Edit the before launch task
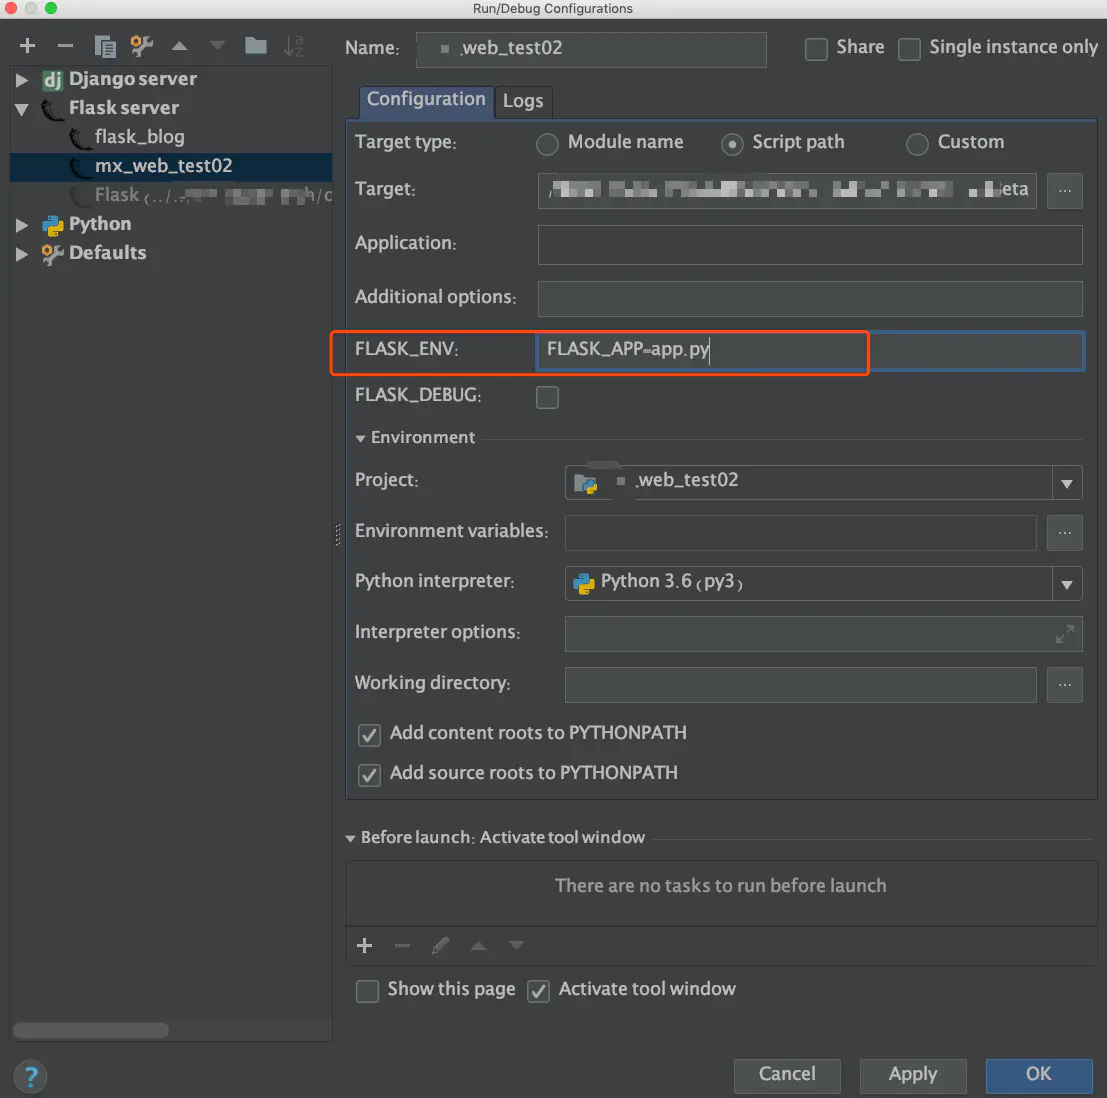 click(441, 945)
